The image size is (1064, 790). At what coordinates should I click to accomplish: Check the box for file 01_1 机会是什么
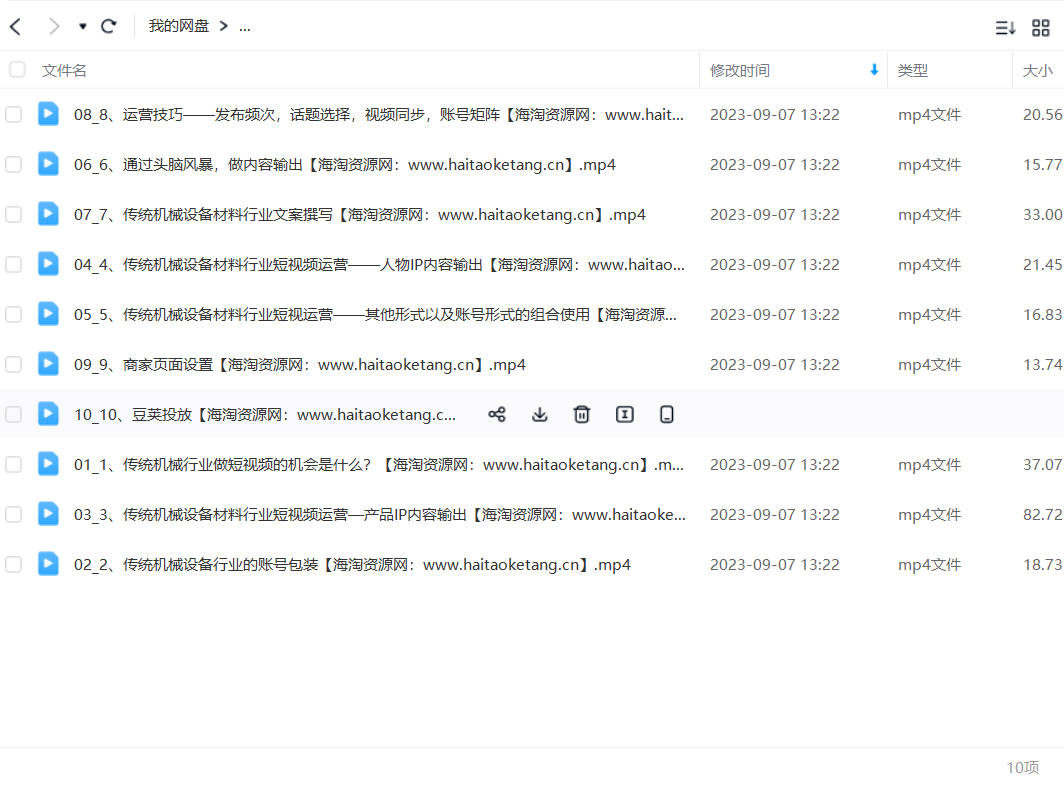pos(14,464)
